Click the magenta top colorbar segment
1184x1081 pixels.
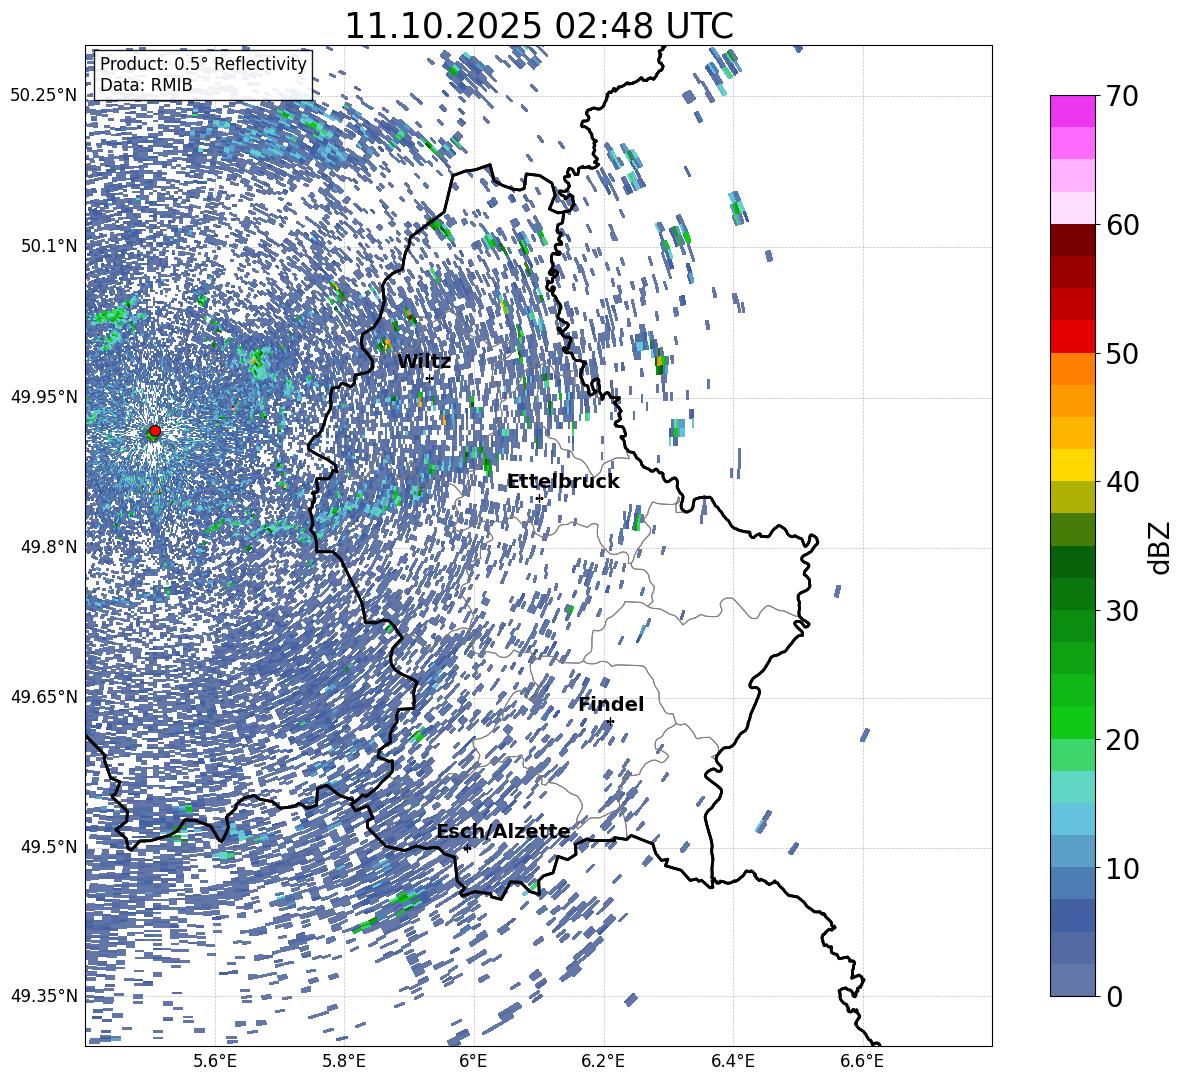click(x=1072, y=112)
